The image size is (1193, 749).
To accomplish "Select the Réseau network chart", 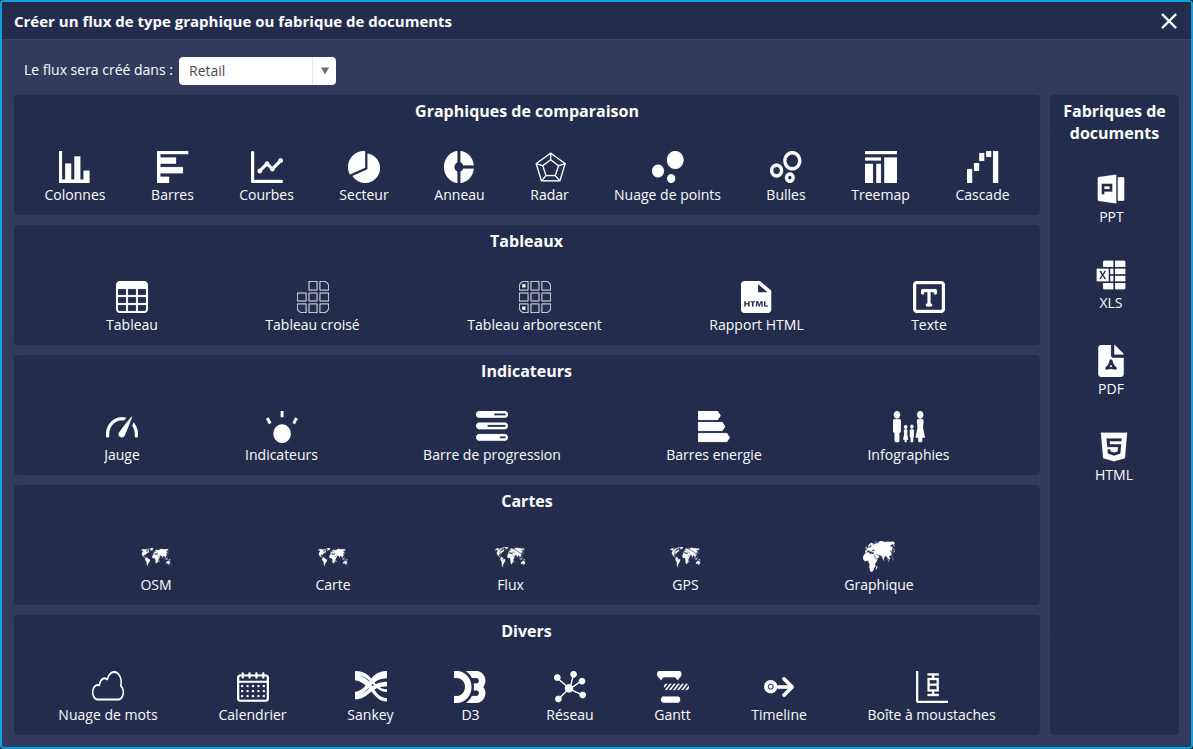I will pos(570,696).
